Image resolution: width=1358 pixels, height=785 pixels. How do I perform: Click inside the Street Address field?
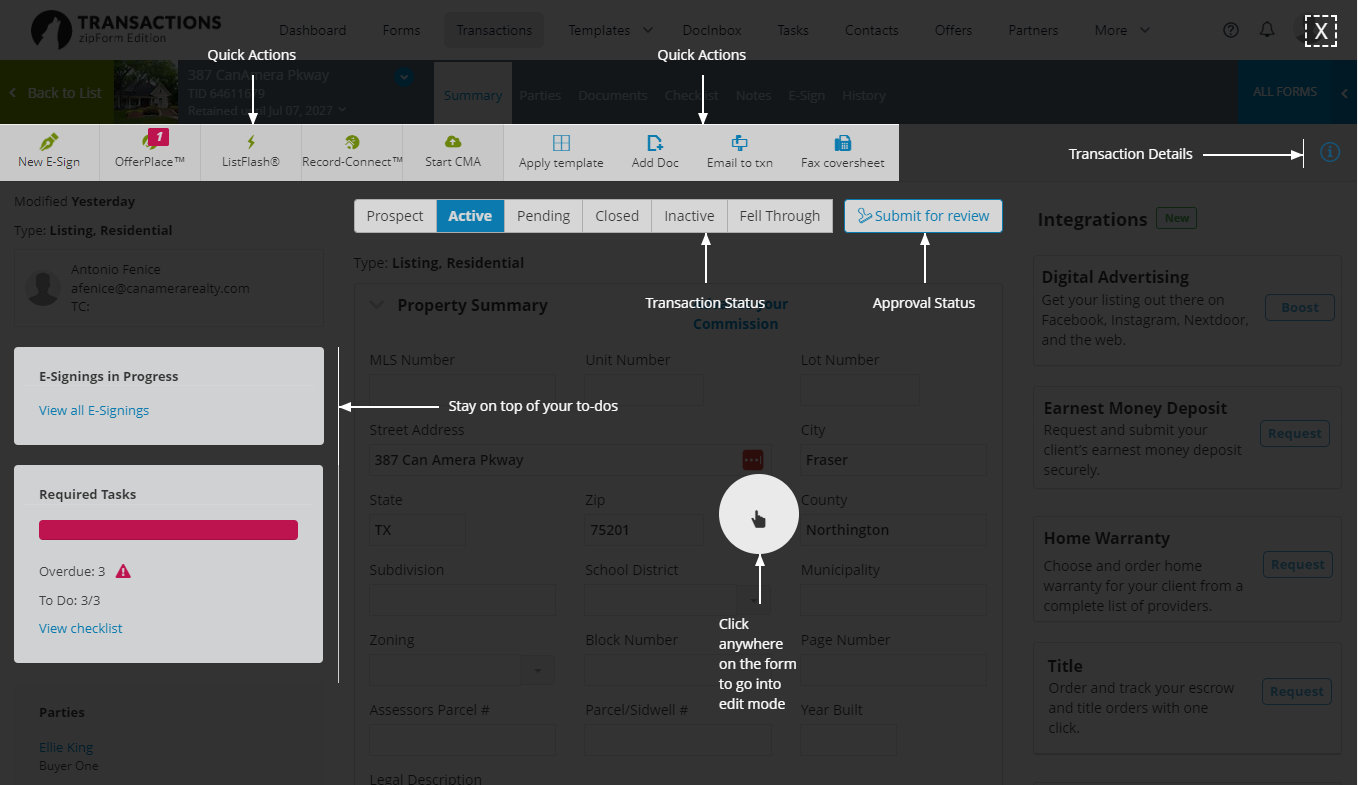(550, 460)
